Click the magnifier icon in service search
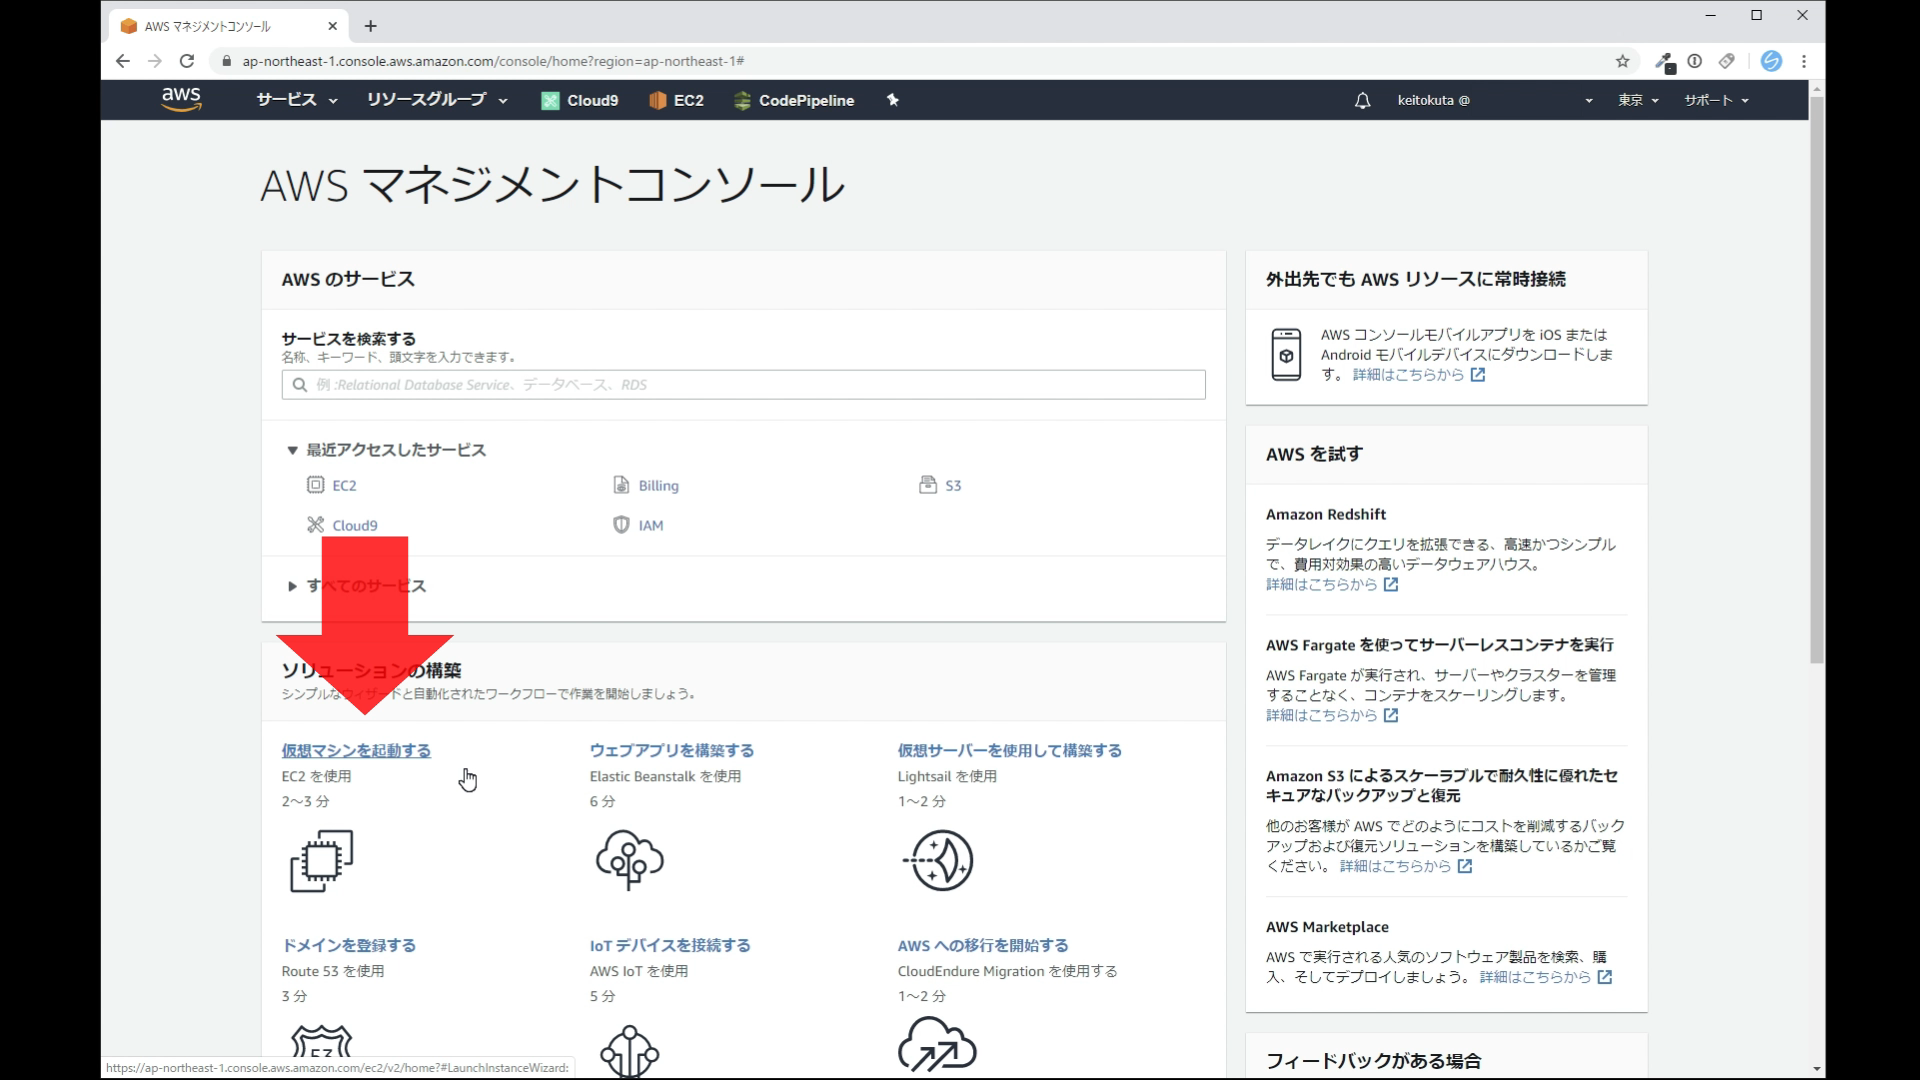Image resolution: width=1920 pixels, height=1080 pixels. coord(300,384)
